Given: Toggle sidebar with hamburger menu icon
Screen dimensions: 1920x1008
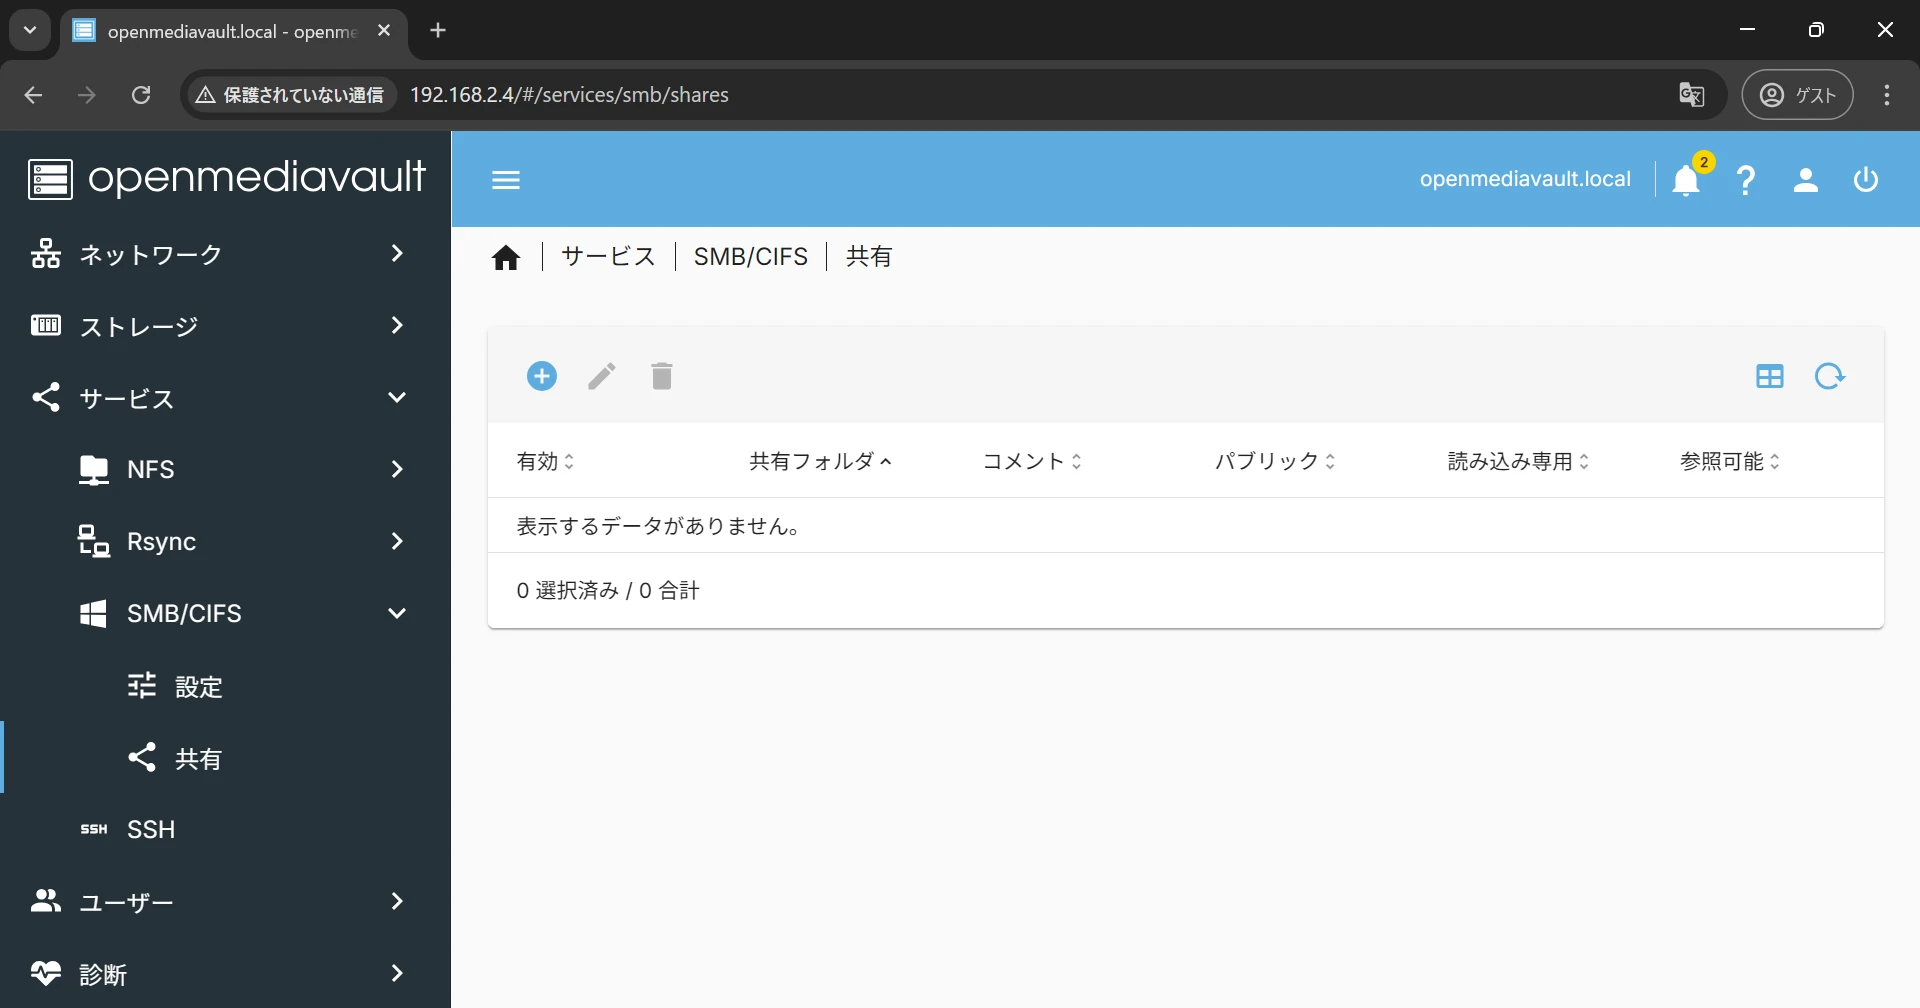Looking at the screenshot, I should [506, 180].
